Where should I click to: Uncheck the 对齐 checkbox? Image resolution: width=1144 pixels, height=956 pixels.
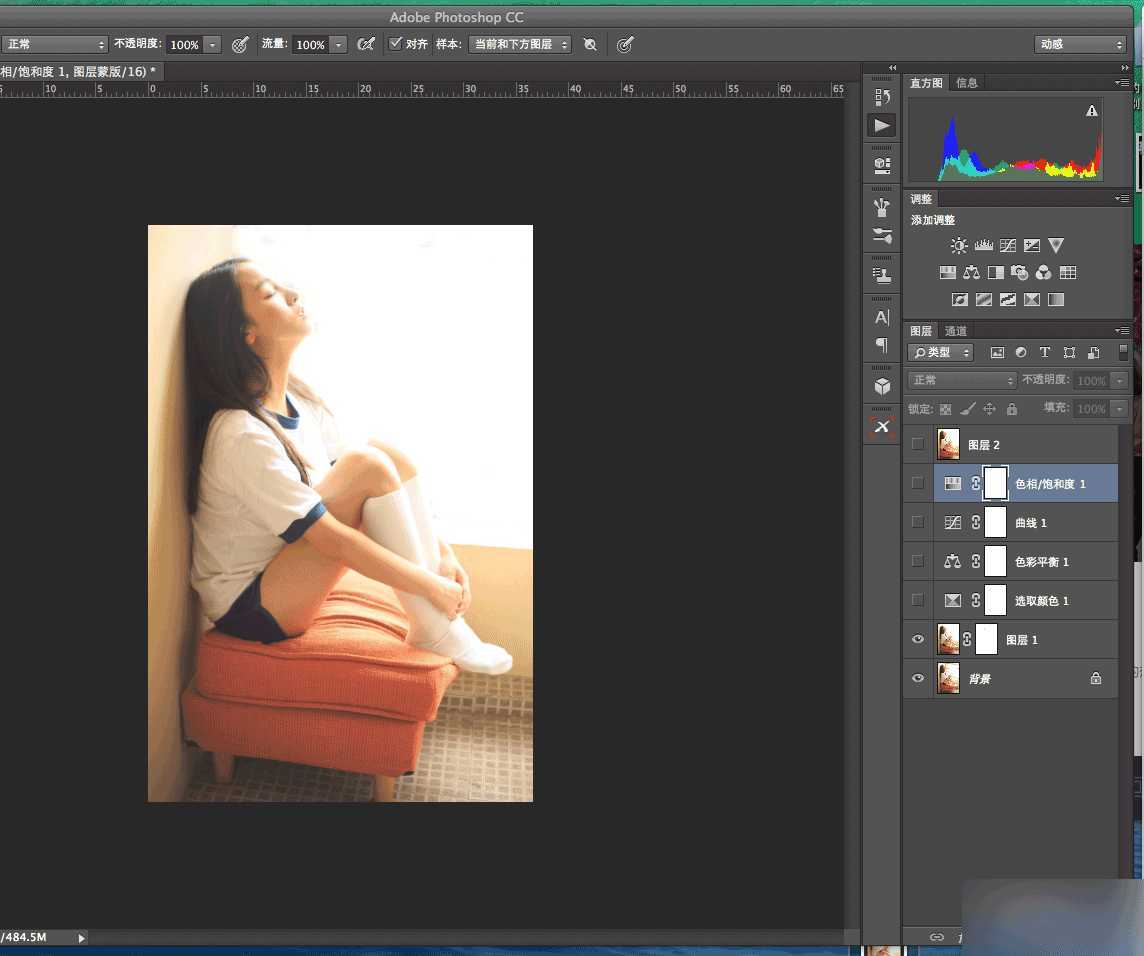point(396,44)
